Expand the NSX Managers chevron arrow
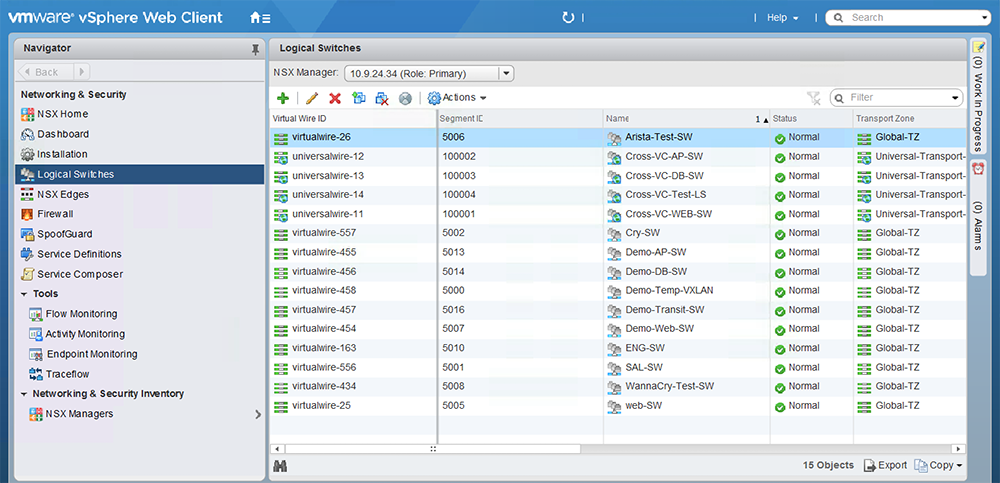The image size is (1000, 483). point(258,414)
